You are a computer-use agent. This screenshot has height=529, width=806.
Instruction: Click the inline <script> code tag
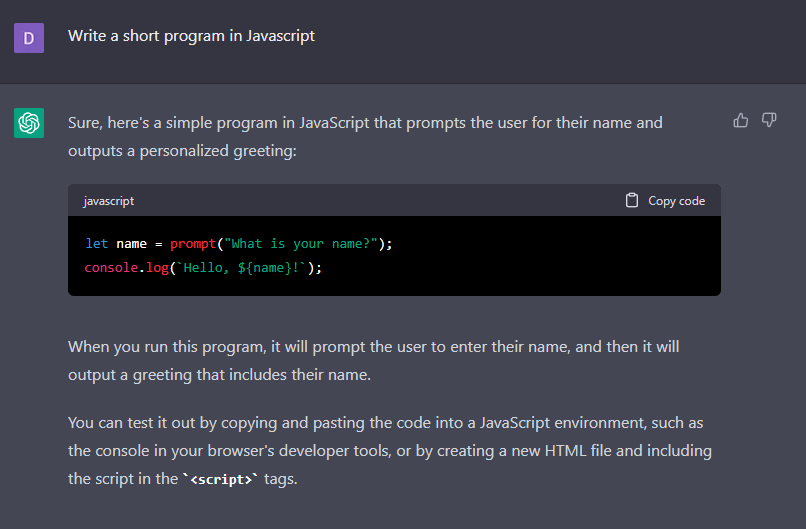(221, 479)
